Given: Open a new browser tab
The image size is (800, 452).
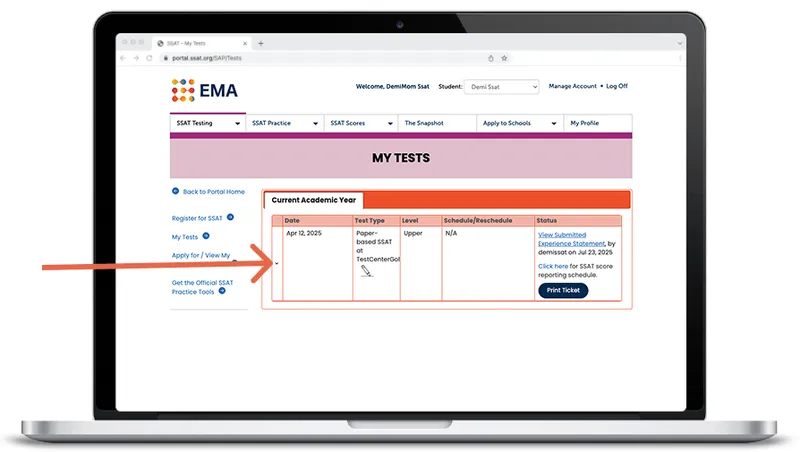Looking at the screenshot, I should pos(261,43).
